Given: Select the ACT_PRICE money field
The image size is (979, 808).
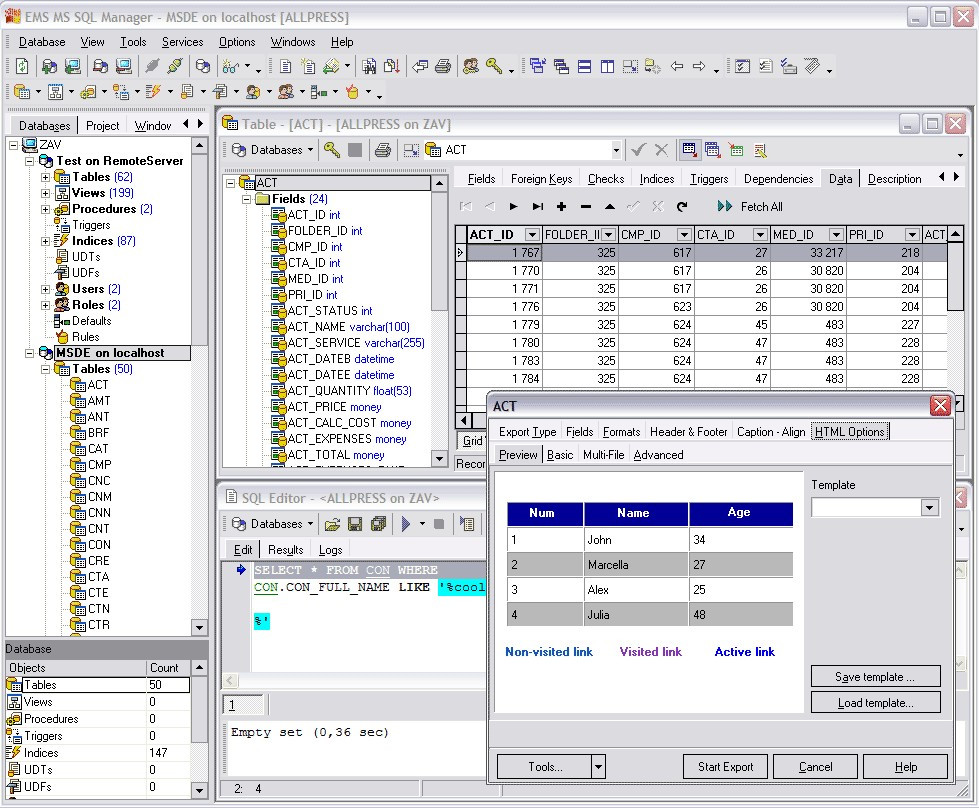Looking at the screenshot, I should [334, 407].
